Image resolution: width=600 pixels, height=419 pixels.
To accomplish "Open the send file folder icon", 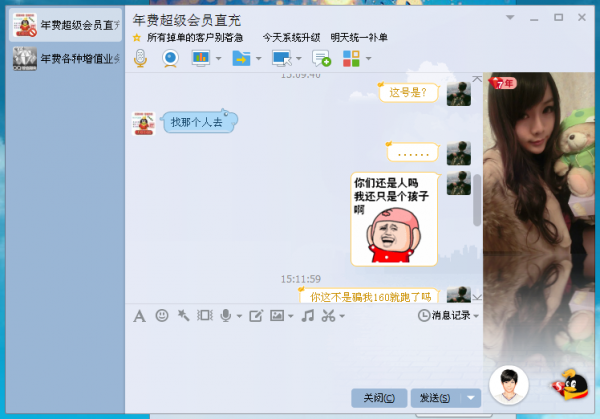I will 241,59.
